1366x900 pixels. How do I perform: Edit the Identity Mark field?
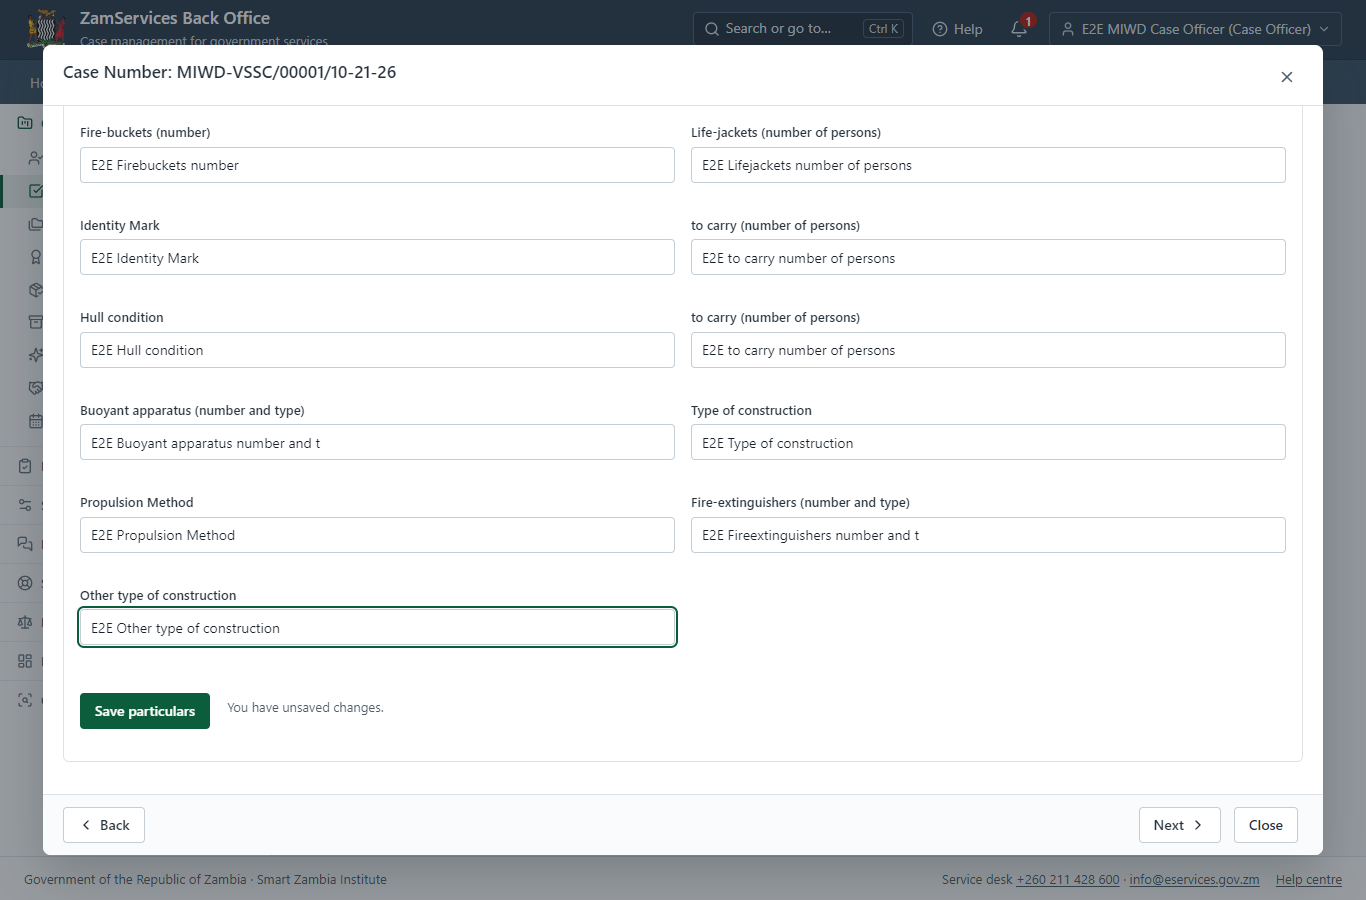[377, 258]
